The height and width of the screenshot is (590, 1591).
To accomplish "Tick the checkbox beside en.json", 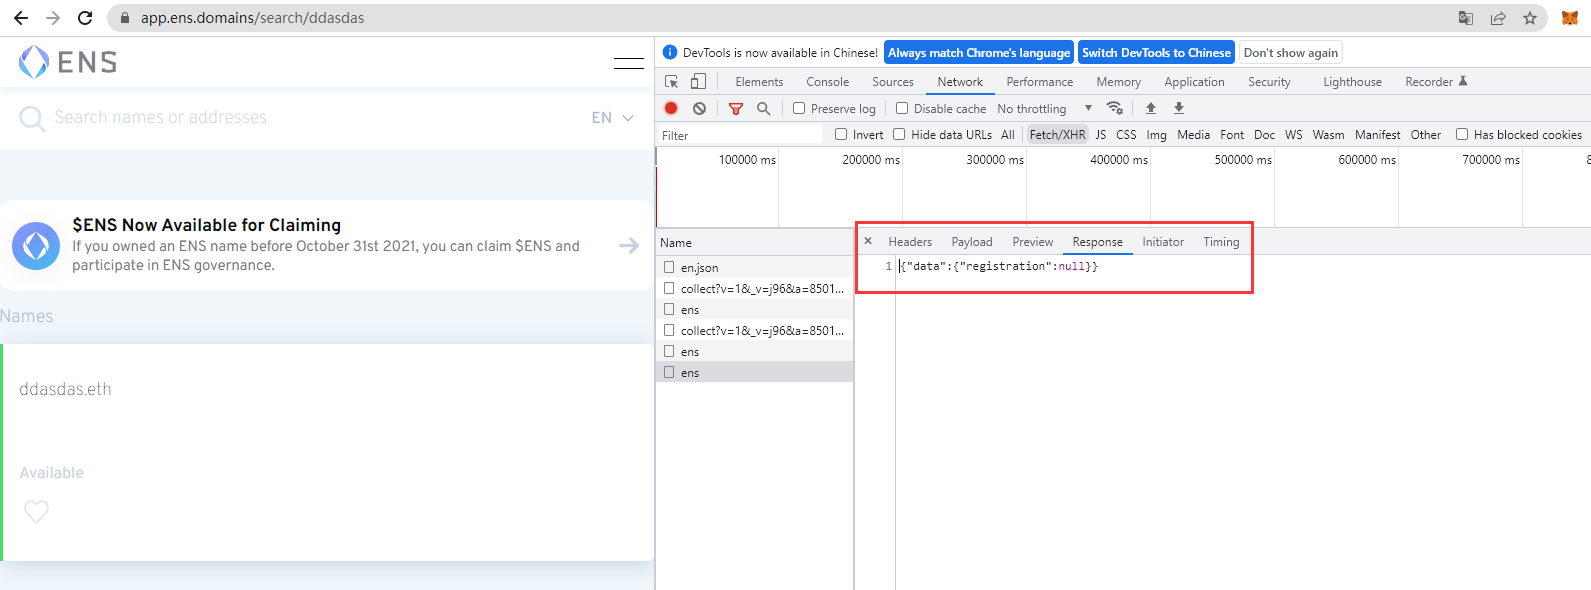I will pyautogui.click(x=669, y=267).
